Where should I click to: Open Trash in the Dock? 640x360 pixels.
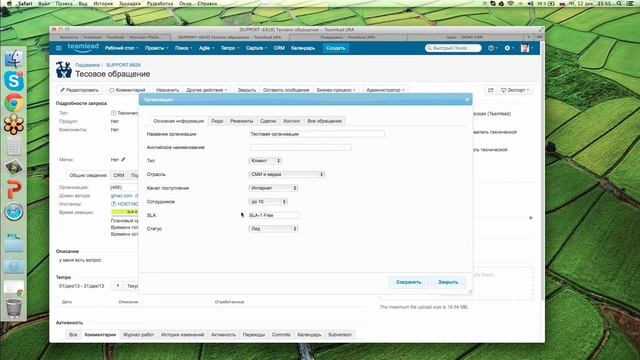click(x=14, y=308)
